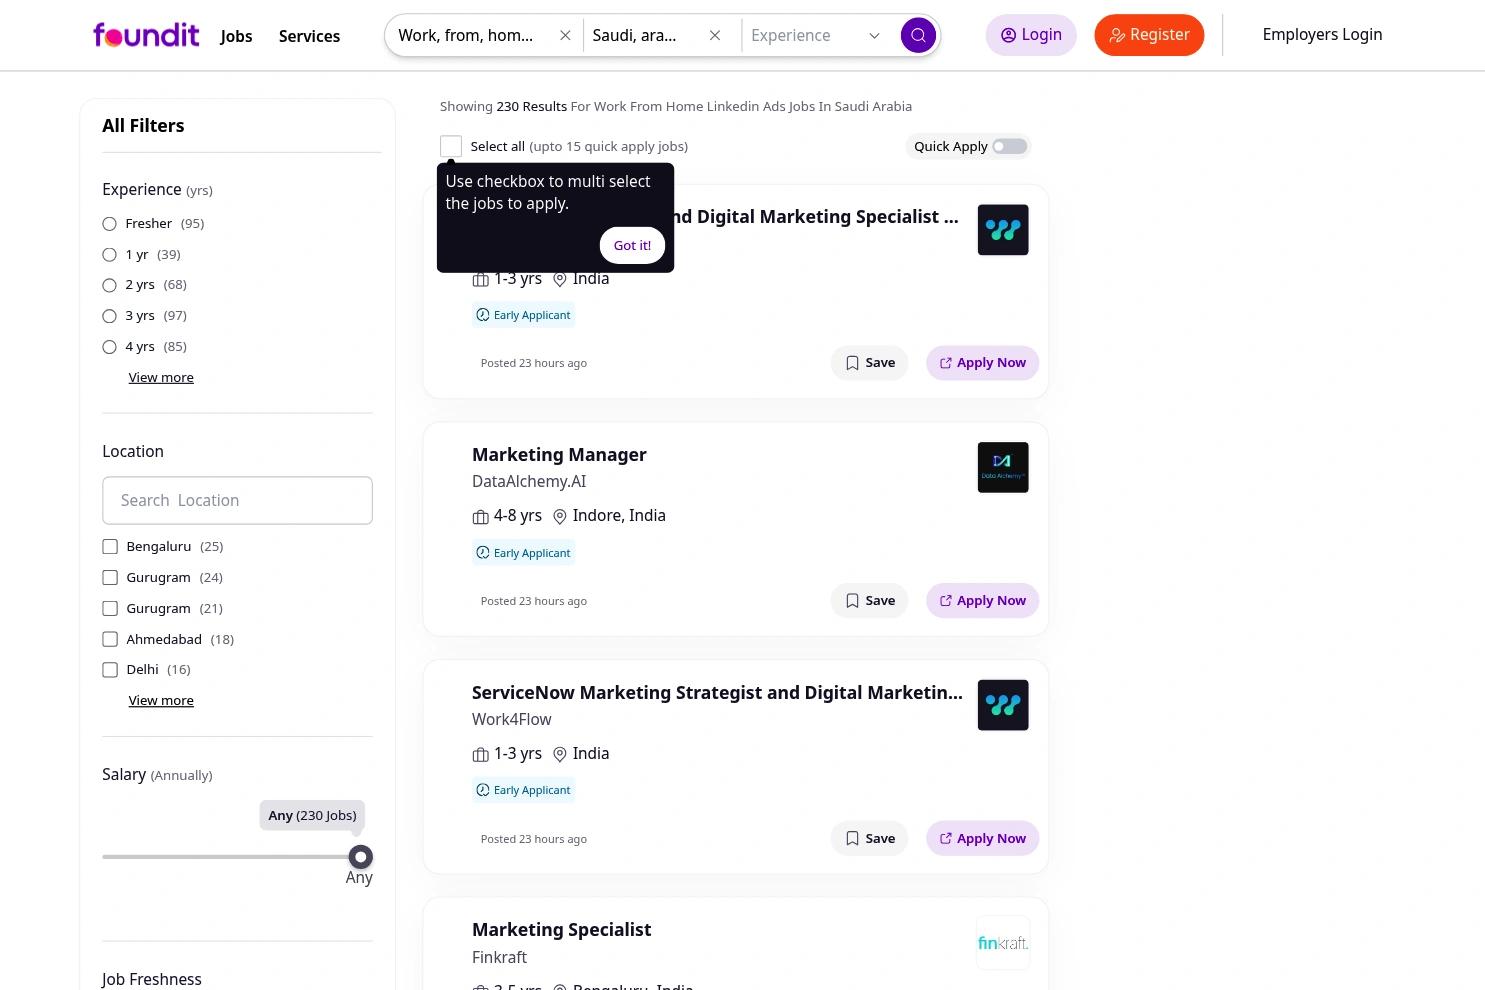Click the Early Applicant badge on Marketing Manager
Screen dimensions: 1485x990
click(x=523, y=553)
